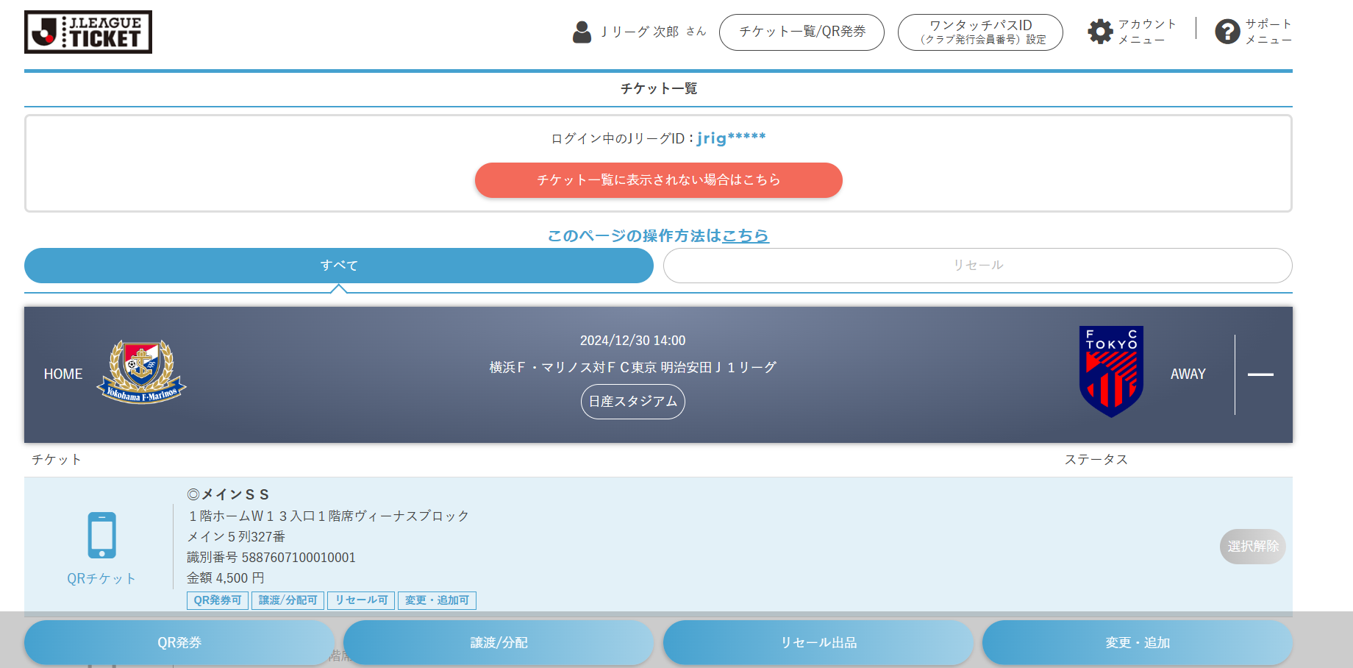The width and height of the screenshot is (1353, 668).
Task: Click the サポートメニュー label
Action: pos(1269,32)
